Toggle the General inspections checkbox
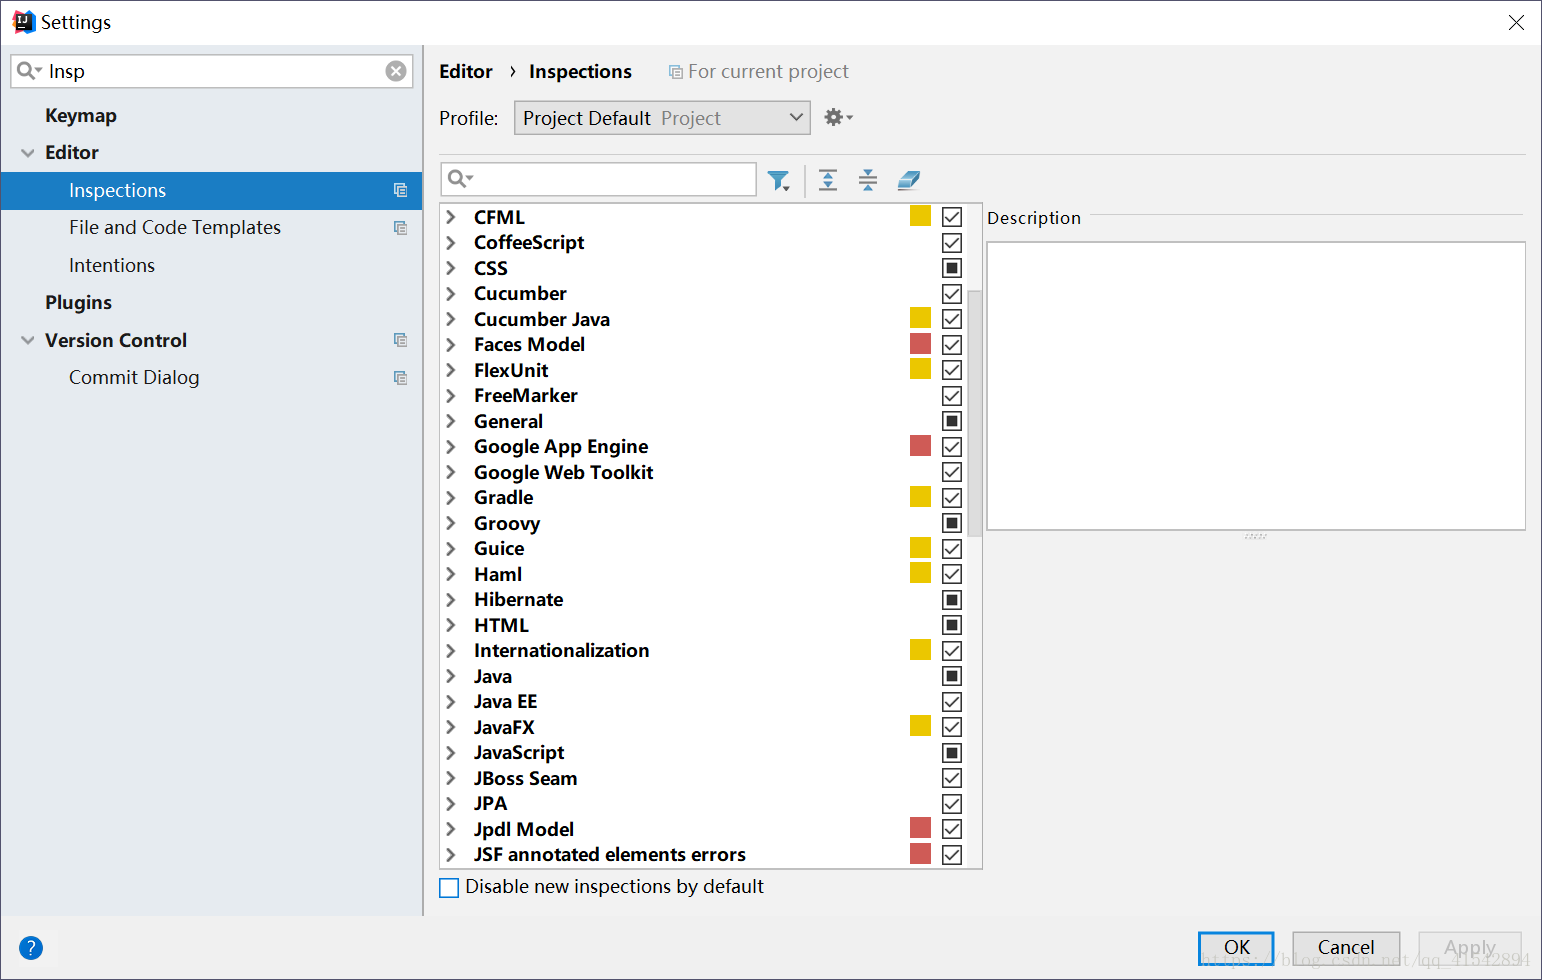Viewport: 1542px width, 980px height. coord(952,421)
